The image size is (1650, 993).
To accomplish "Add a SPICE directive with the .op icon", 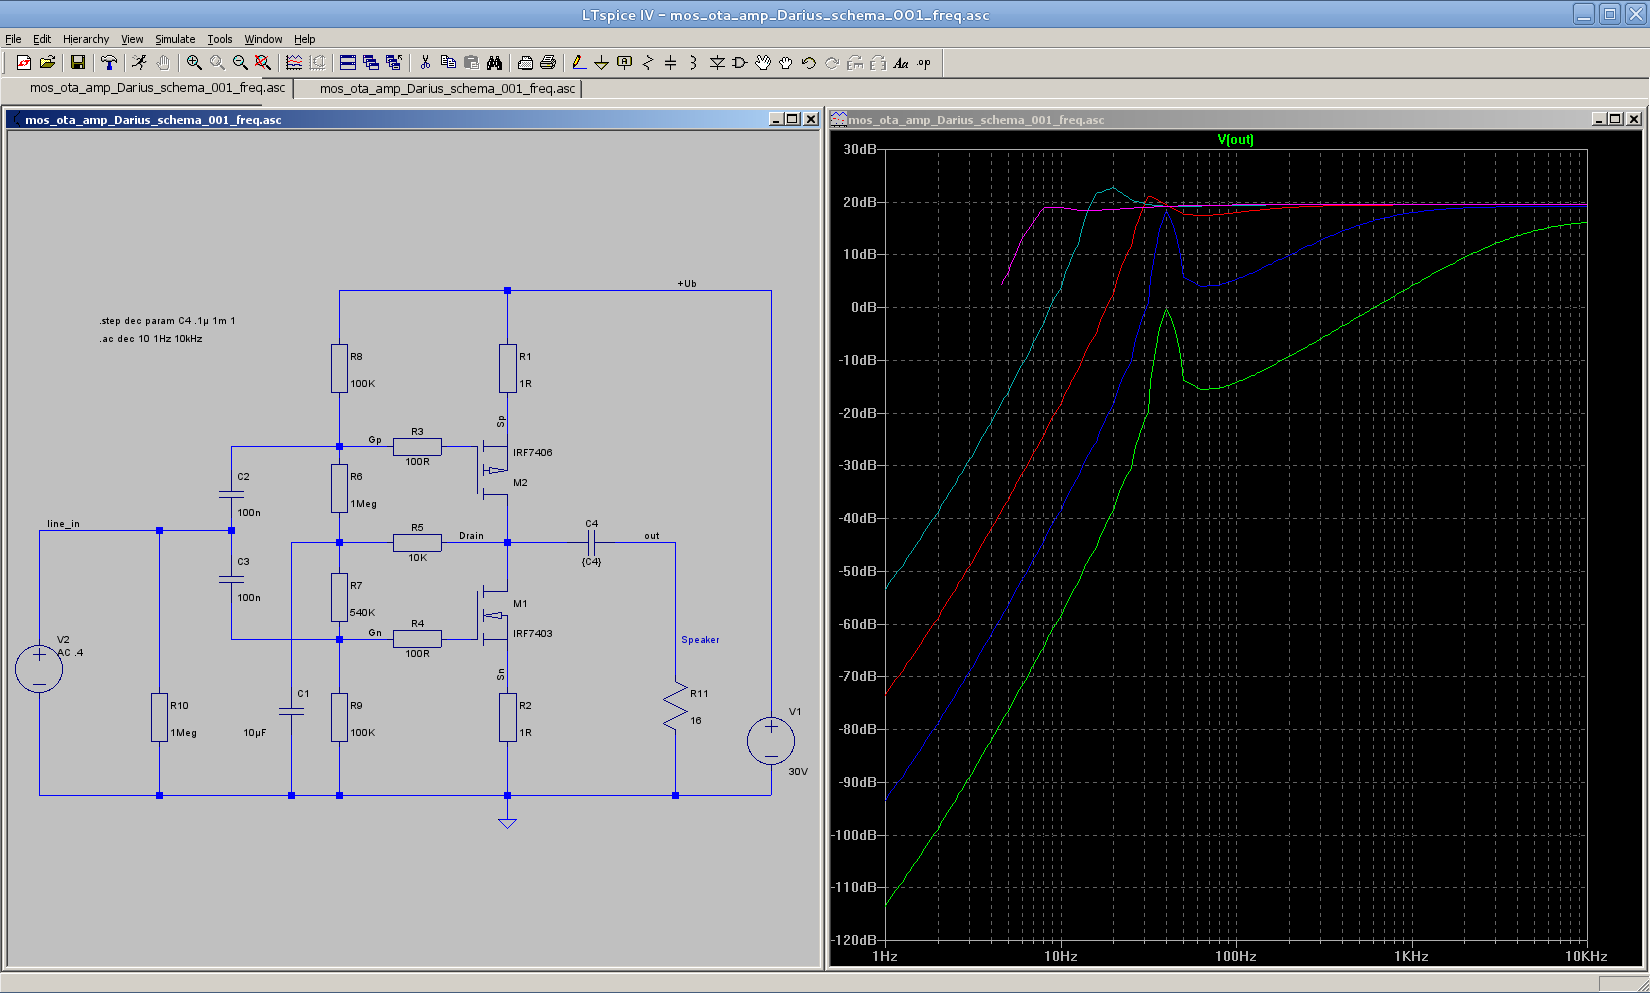I will pos(924,62).
